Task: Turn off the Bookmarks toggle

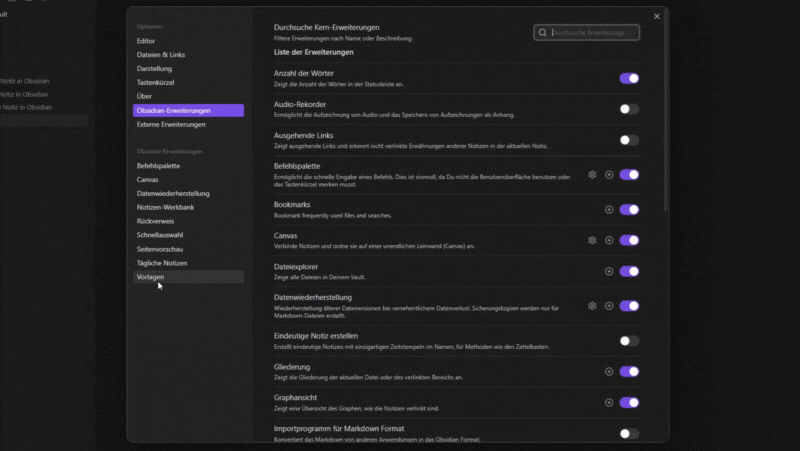Action: click(629, 210)
